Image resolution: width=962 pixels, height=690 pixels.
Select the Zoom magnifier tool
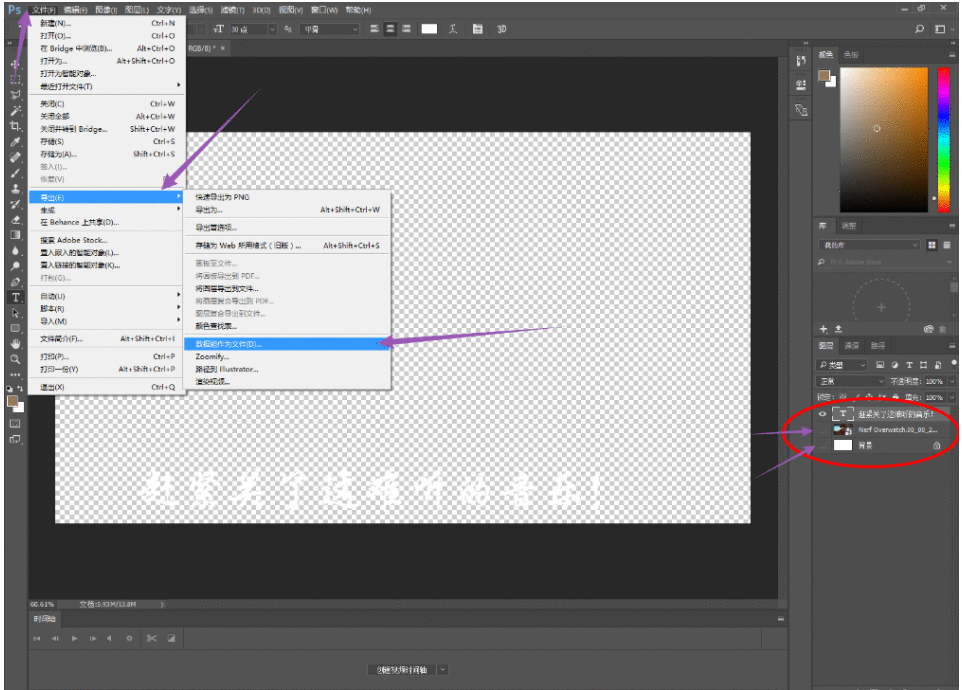(15, 358)
